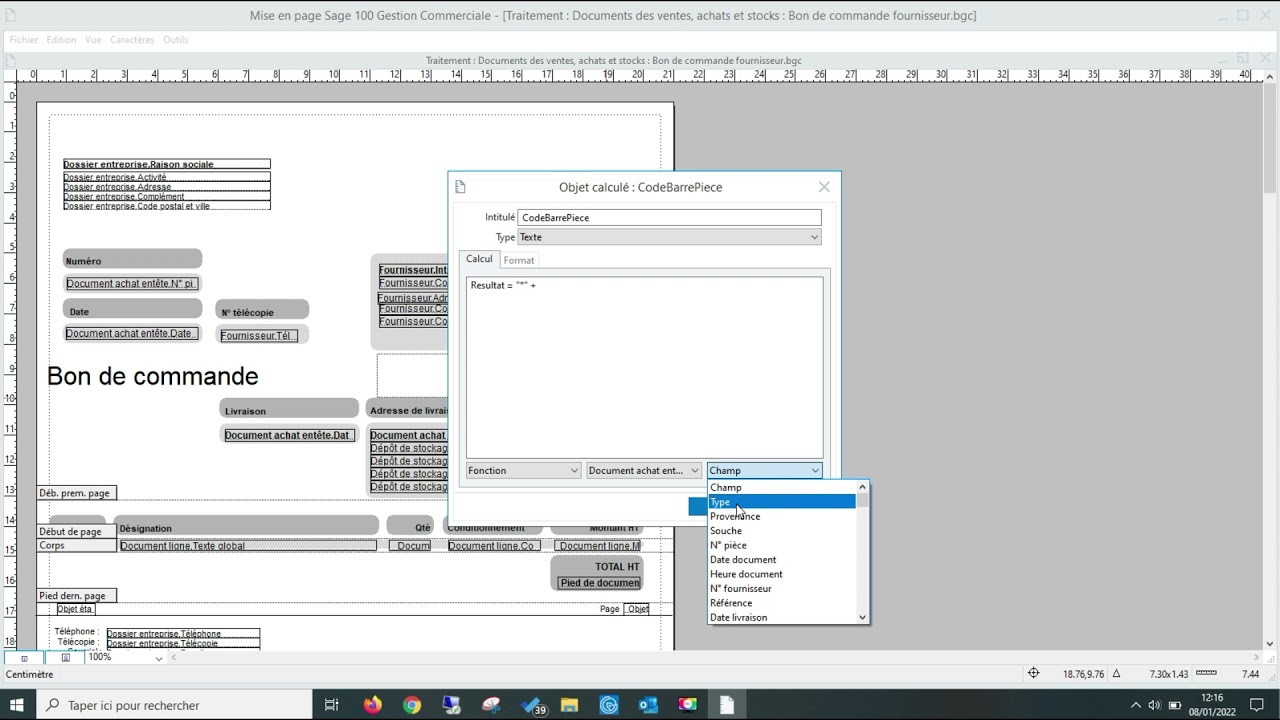Screen dimensions: 1280x720
Task: Switch to the Format tab
Action: 518,260
